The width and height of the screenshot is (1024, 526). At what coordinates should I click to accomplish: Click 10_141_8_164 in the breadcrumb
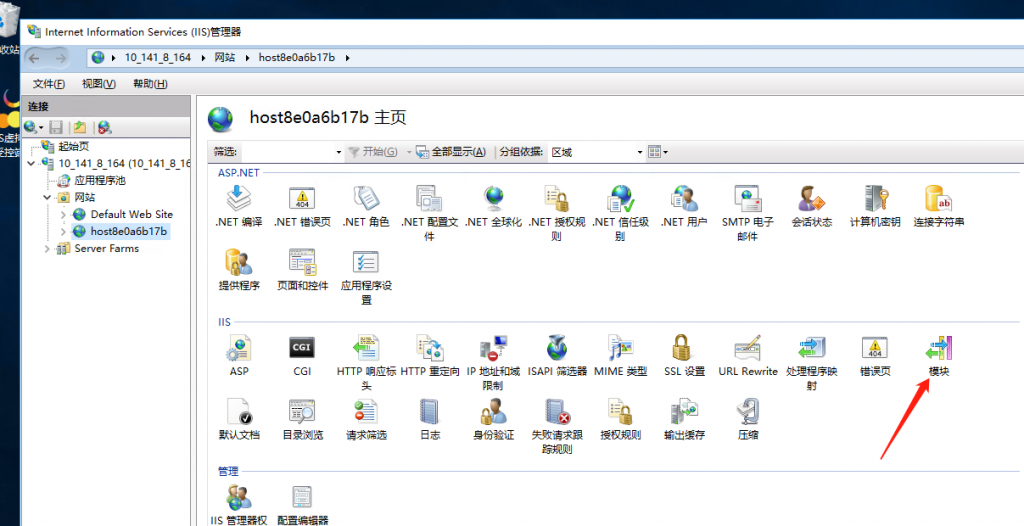click(157, 58)
